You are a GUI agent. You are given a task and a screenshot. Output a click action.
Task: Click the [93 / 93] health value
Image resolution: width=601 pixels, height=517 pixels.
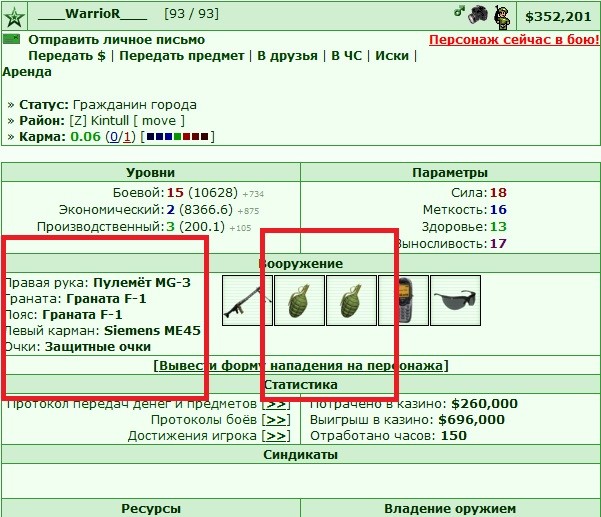tap(191, 14)
